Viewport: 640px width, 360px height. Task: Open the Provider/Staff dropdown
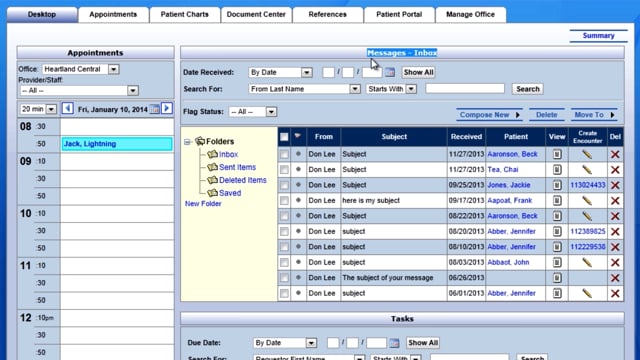pyautogui.click(x=79, y=91)
